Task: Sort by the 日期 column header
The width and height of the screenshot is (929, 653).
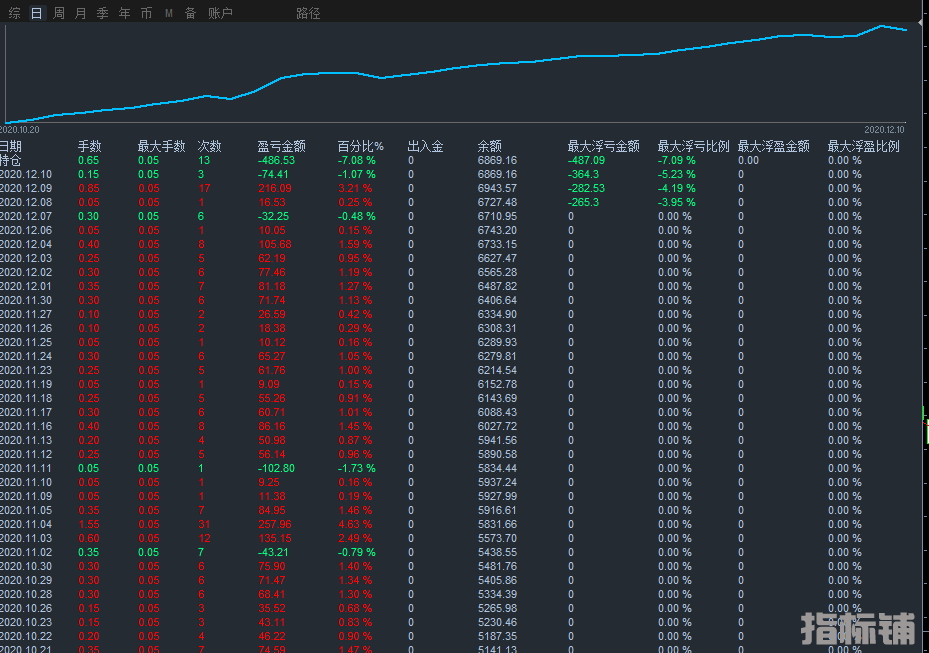Action: (11, 146)
